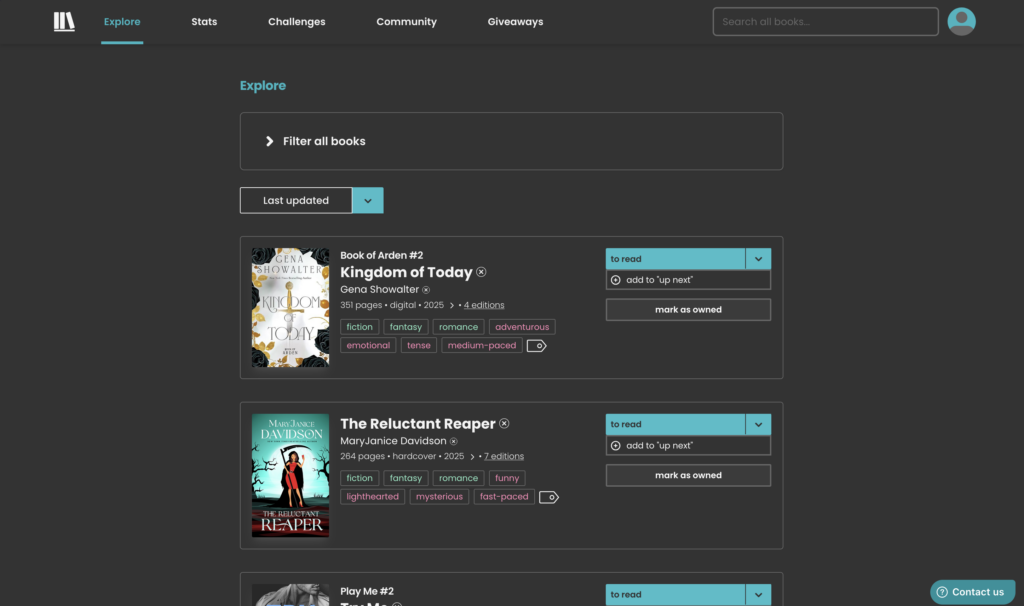Open the Challenges tab
The width and height of the screenshot is (1024, 606).
click(x=296, y=22)
